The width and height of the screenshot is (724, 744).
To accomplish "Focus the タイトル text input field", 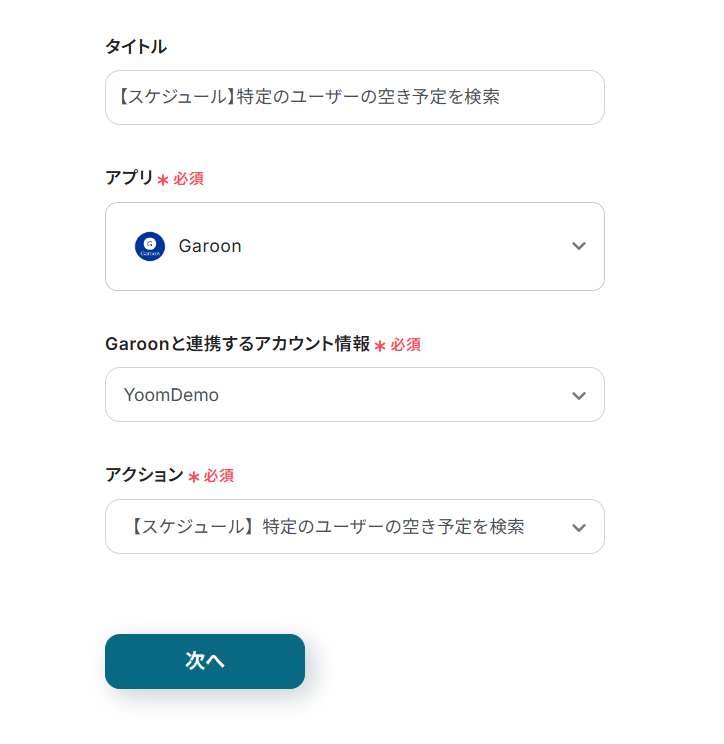I will 354,97.
